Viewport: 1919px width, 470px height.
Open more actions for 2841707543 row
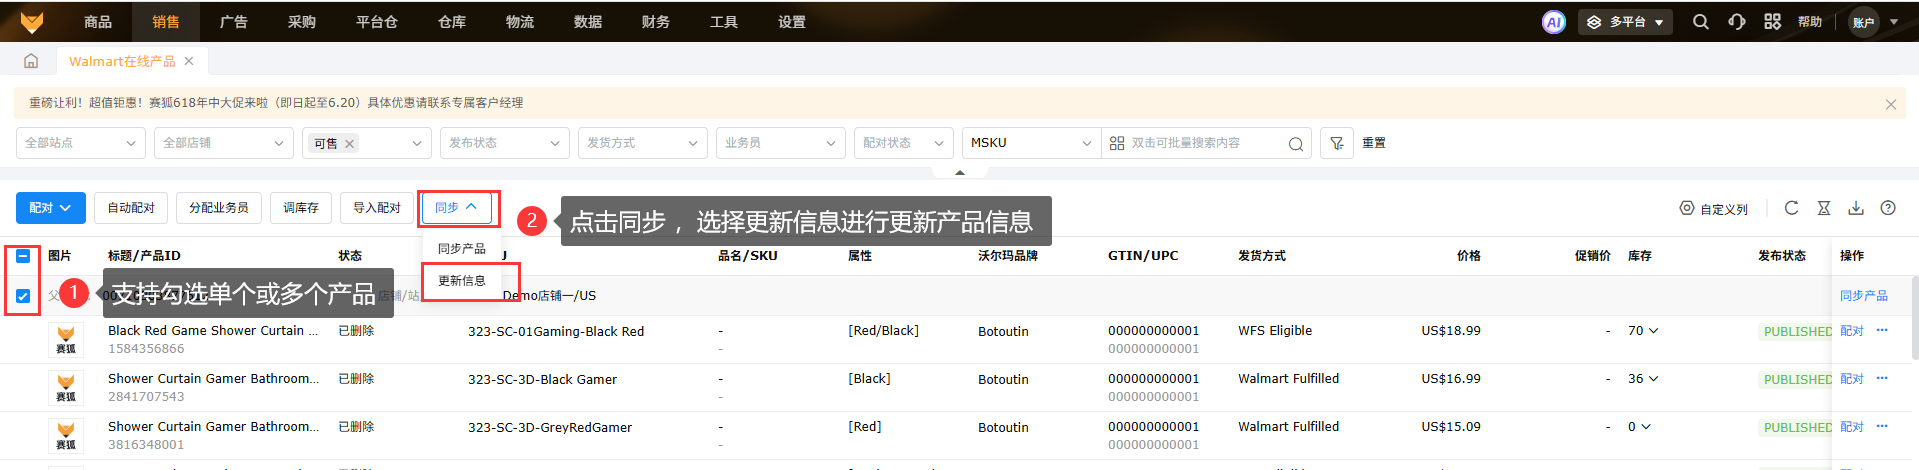coord(1882,379)
